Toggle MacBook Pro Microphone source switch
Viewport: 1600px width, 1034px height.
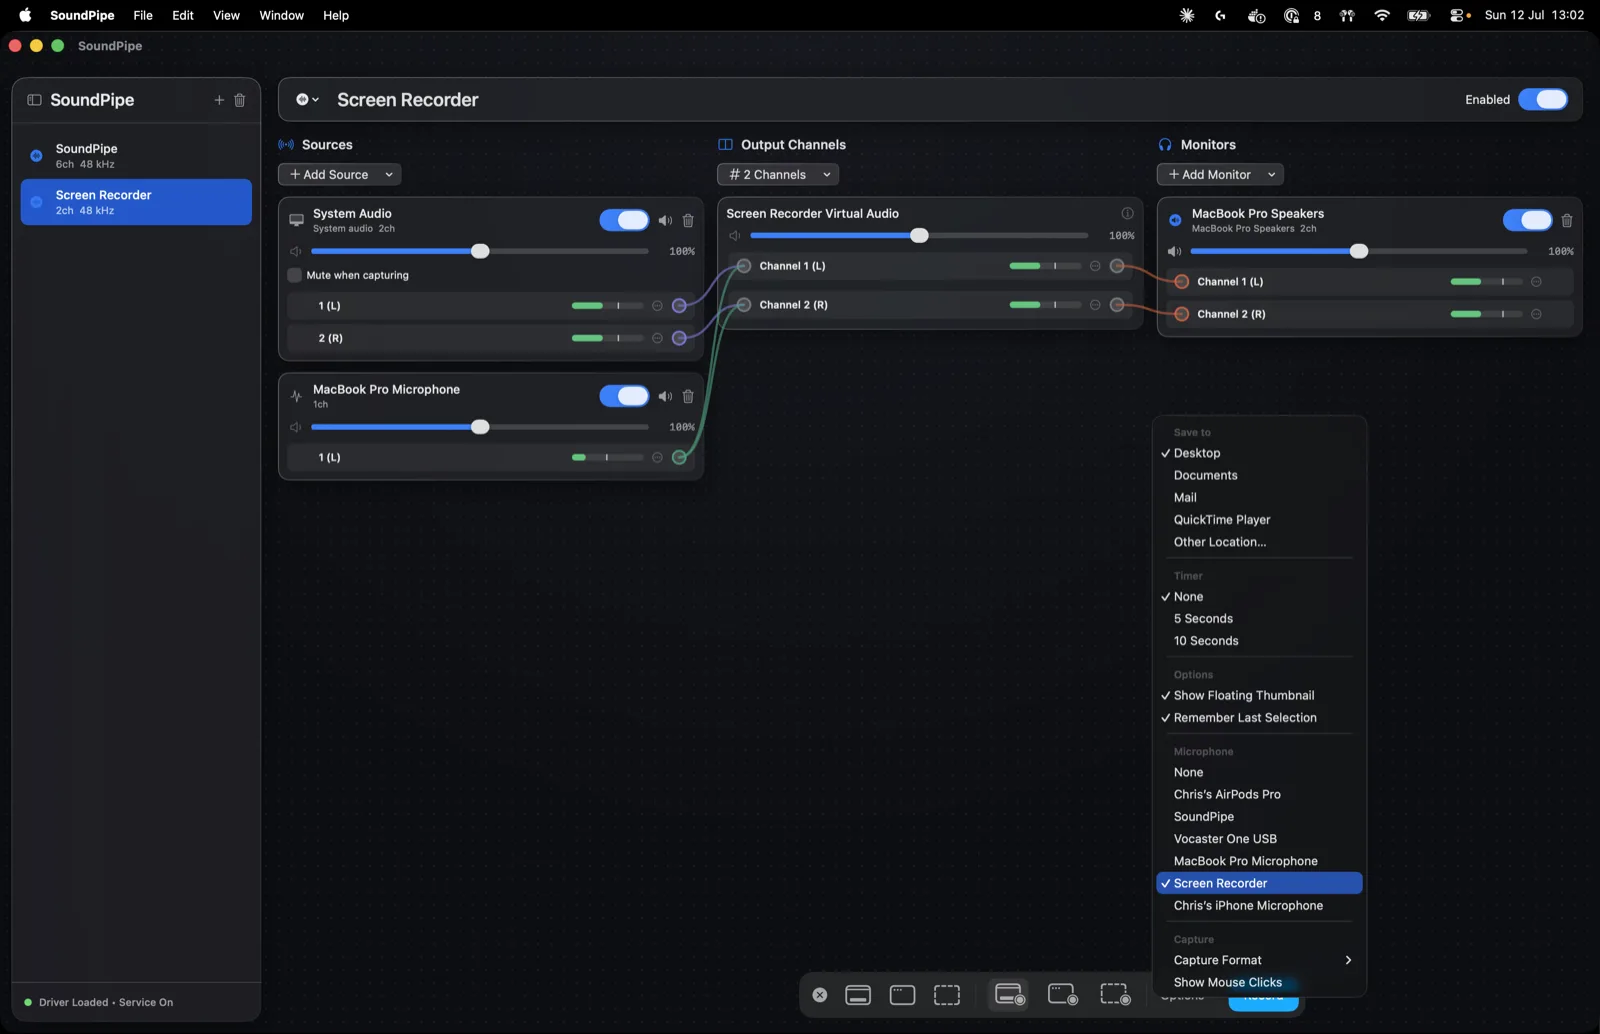point(624,396)
